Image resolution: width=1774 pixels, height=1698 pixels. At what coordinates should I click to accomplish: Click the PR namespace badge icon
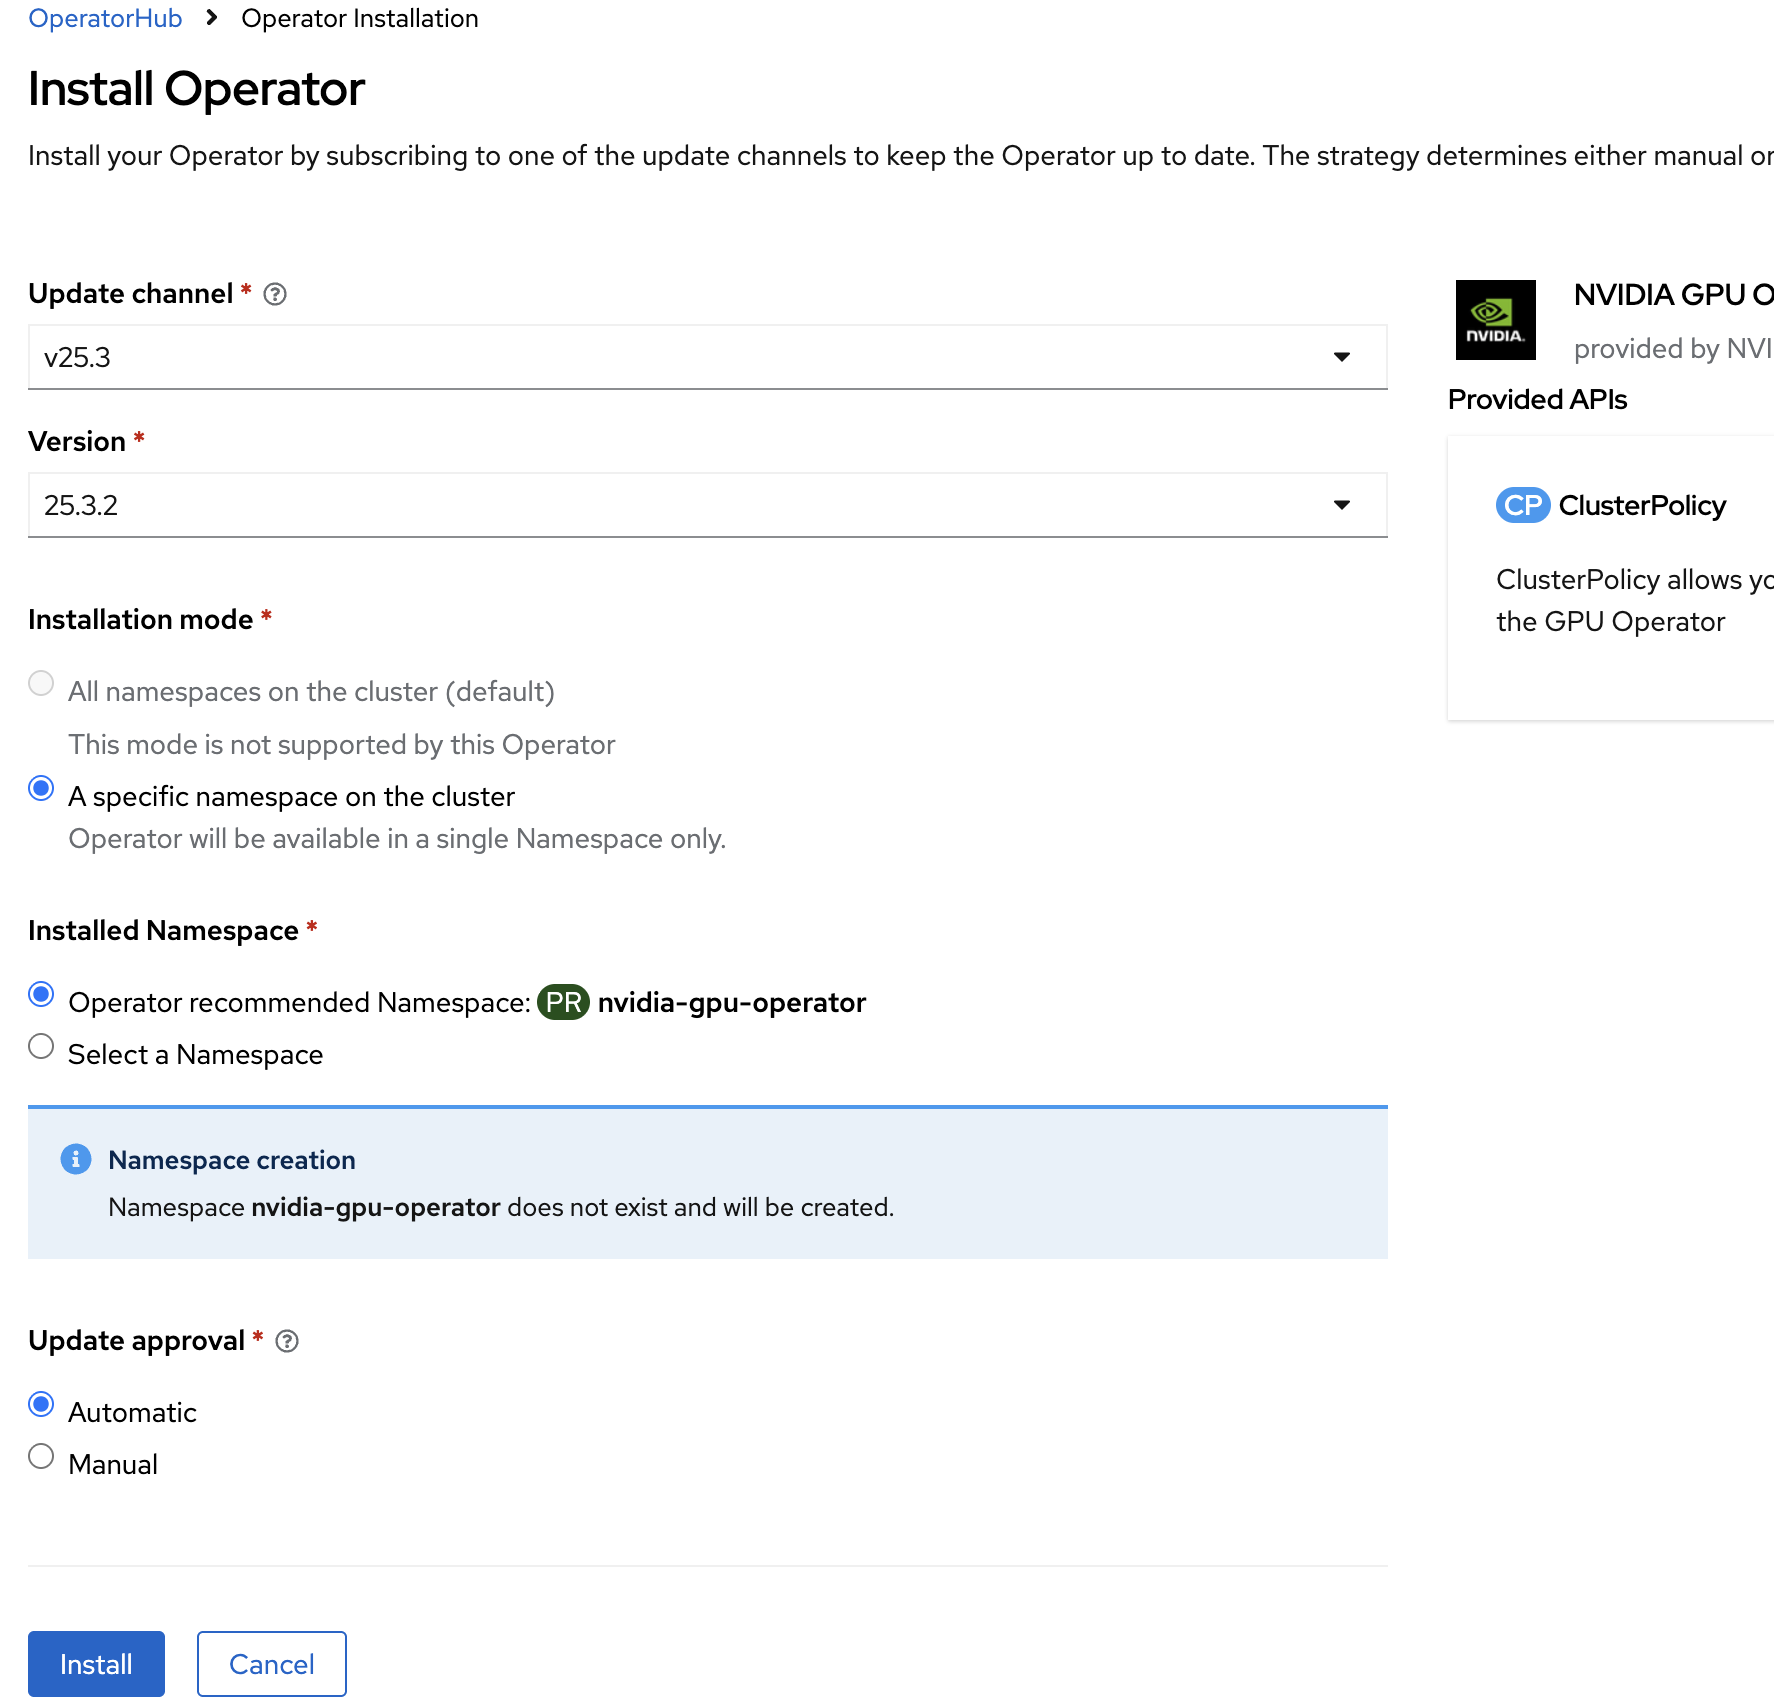tap(563, 1002)
